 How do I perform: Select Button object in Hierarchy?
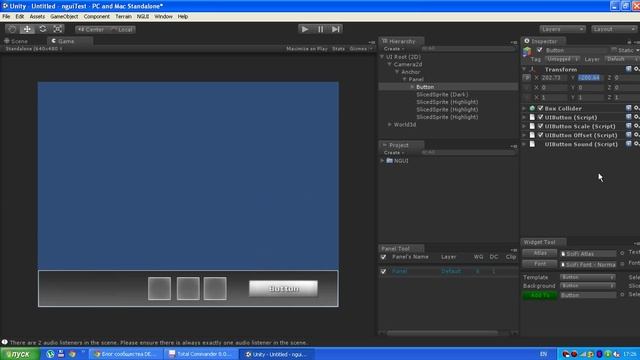pyautogui.click(x=425, y=87)
